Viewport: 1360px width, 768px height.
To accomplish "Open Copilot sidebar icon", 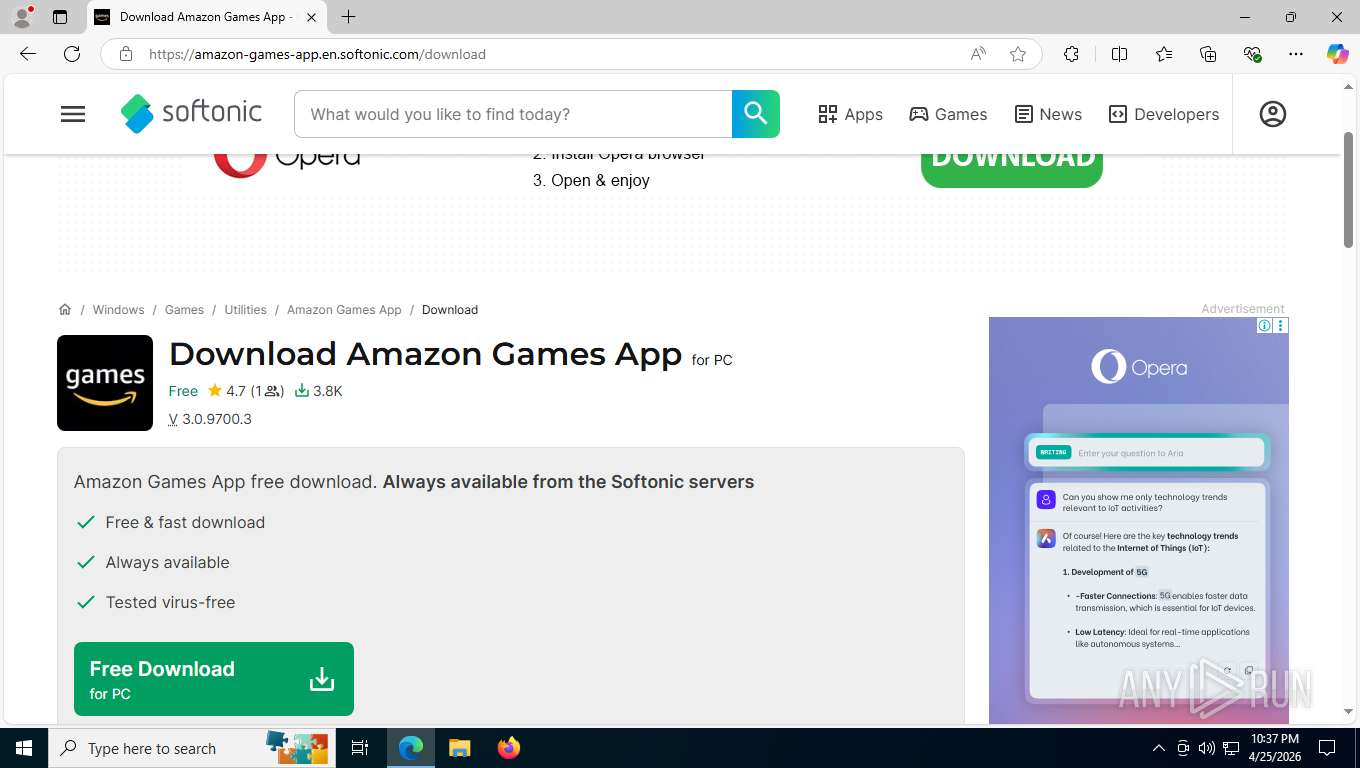I will click(x=1337, y=54).
